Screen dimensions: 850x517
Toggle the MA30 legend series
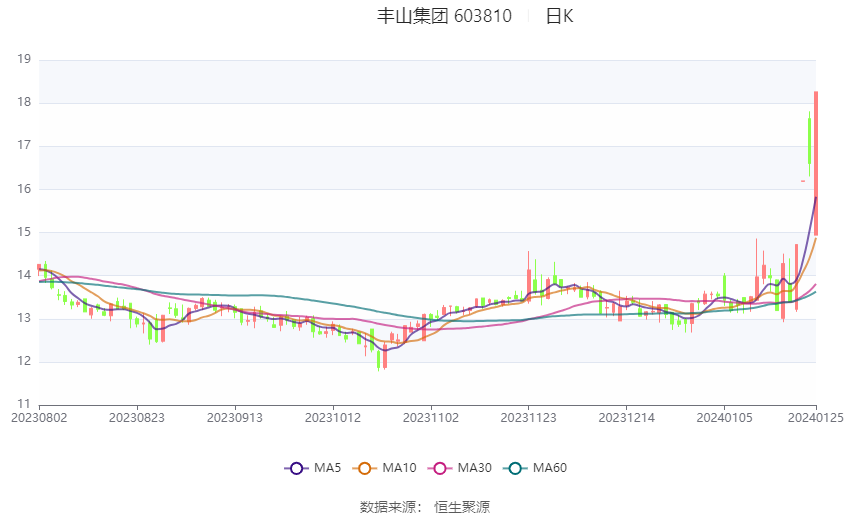tap(460, 468)
